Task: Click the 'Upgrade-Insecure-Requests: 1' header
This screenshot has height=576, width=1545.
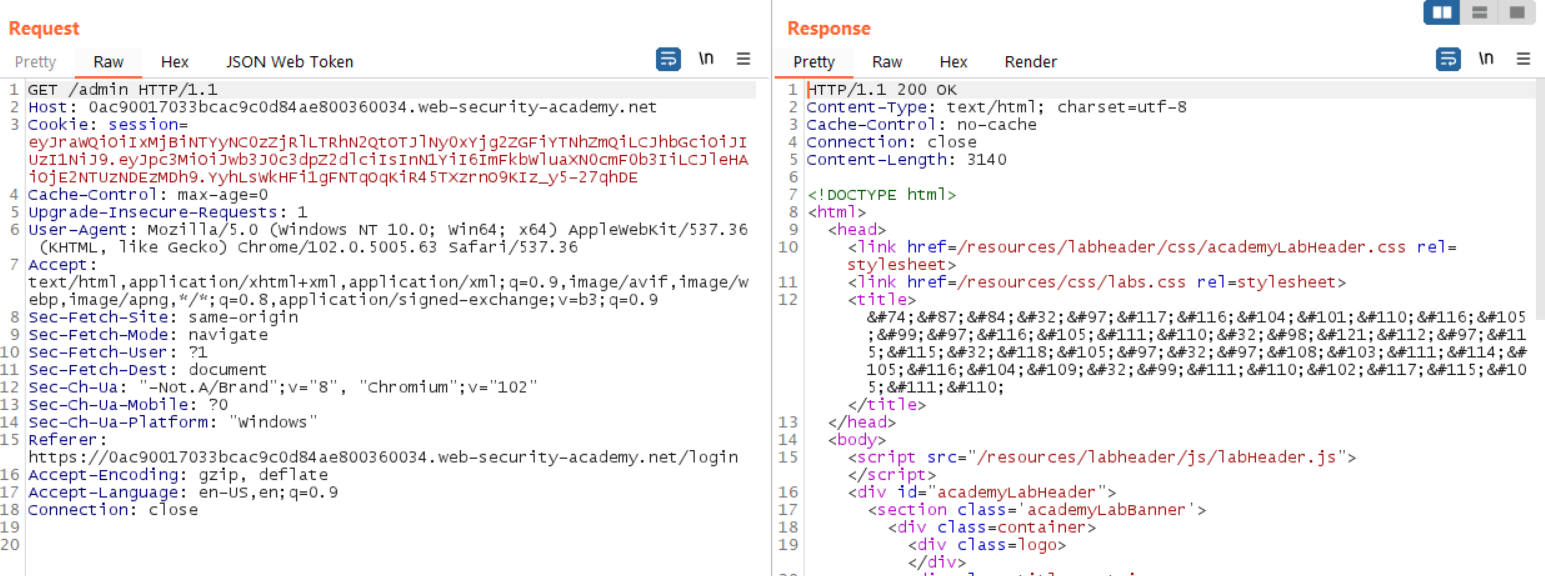Action: coord(167,212)
